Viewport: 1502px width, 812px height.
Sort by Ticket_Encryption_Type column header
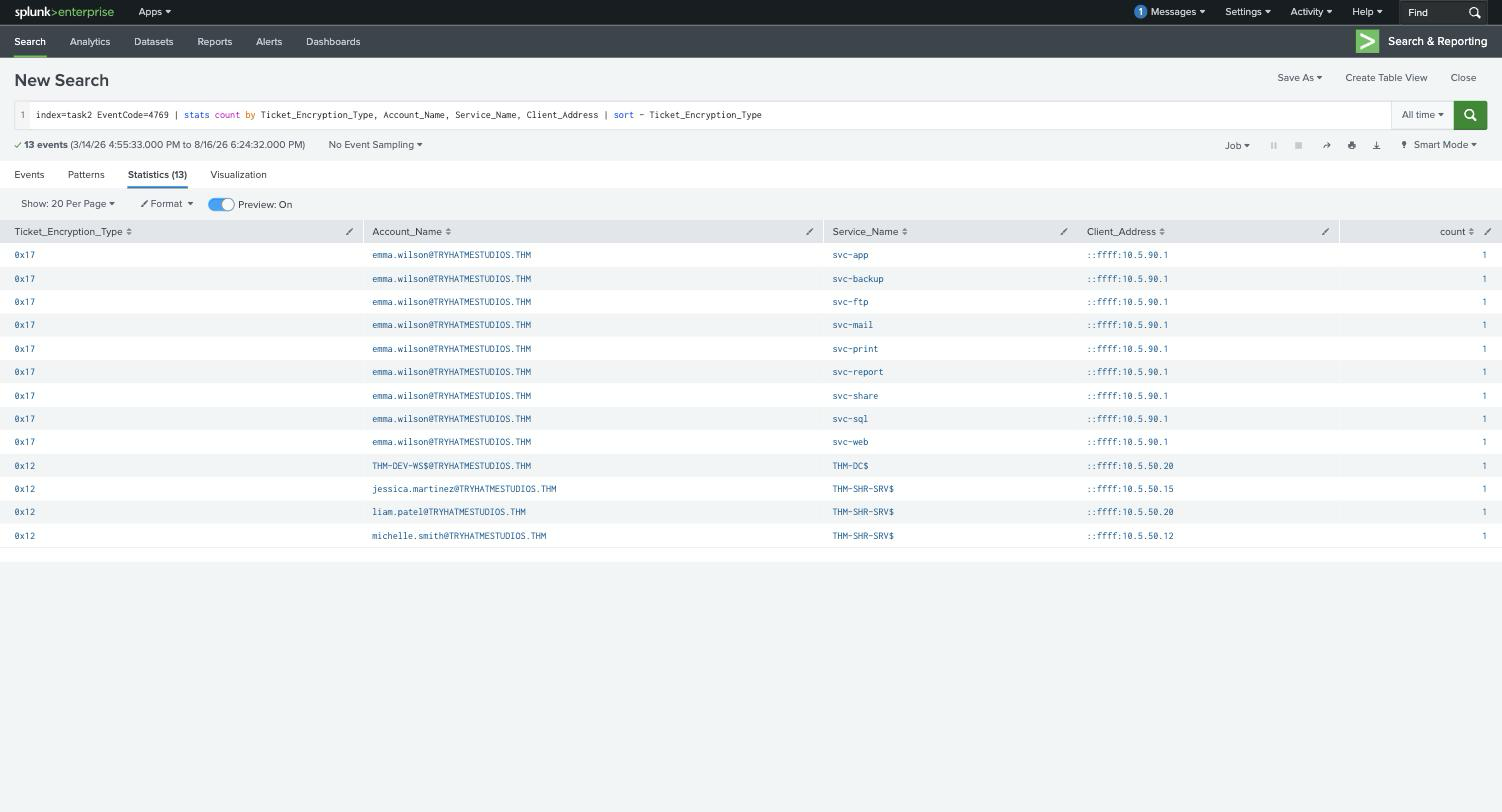(x=73, y=232)
